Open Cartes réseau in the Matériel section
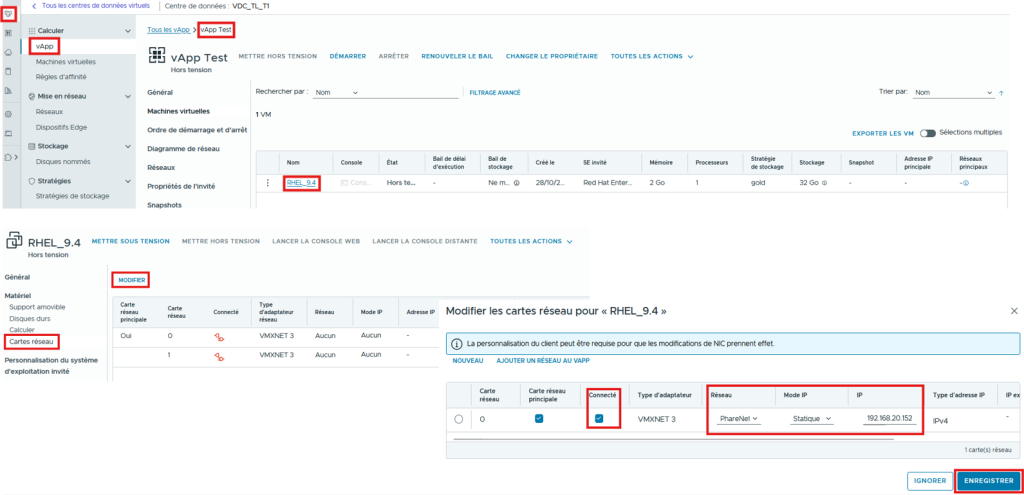1024x495 pixels. (32, 342)
